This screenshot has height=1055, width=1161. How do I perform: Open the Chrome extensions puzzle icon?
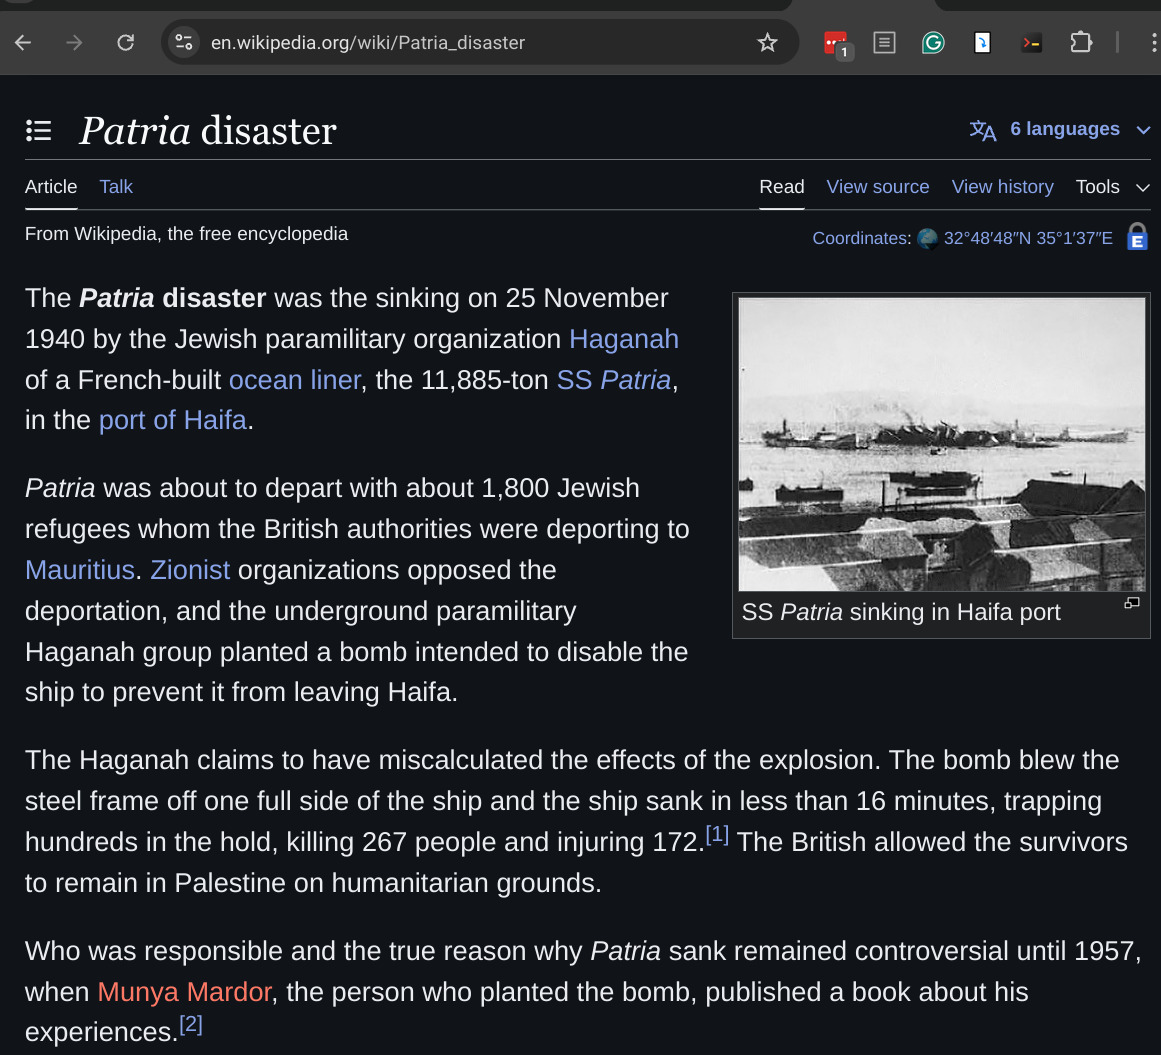click(x=1081, y=42)
